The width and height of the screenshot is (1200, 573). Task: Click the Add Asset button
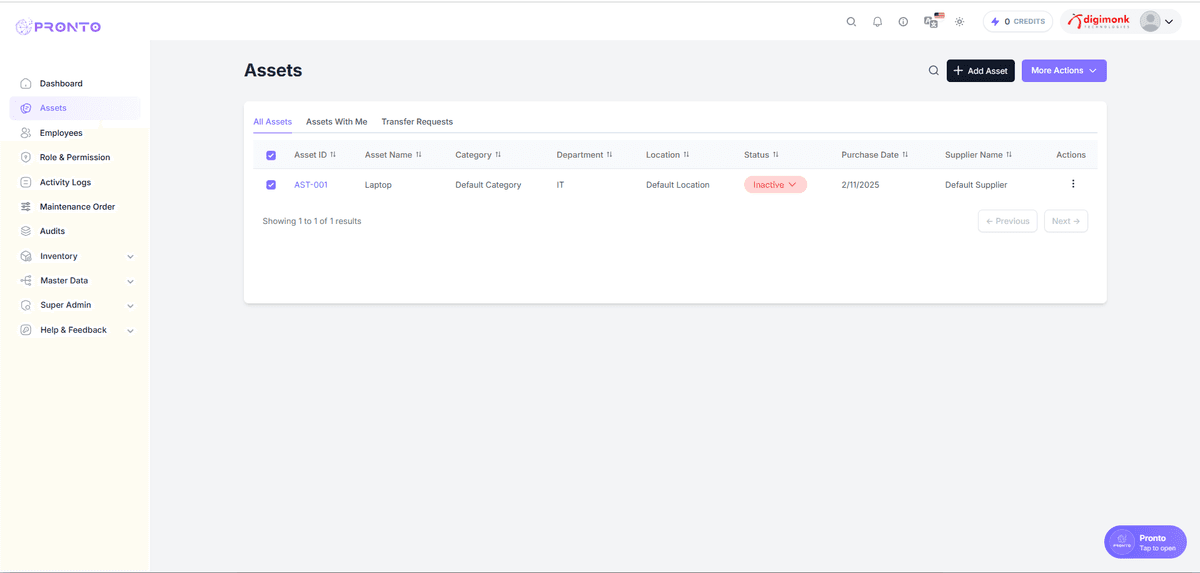click(980, 71)
